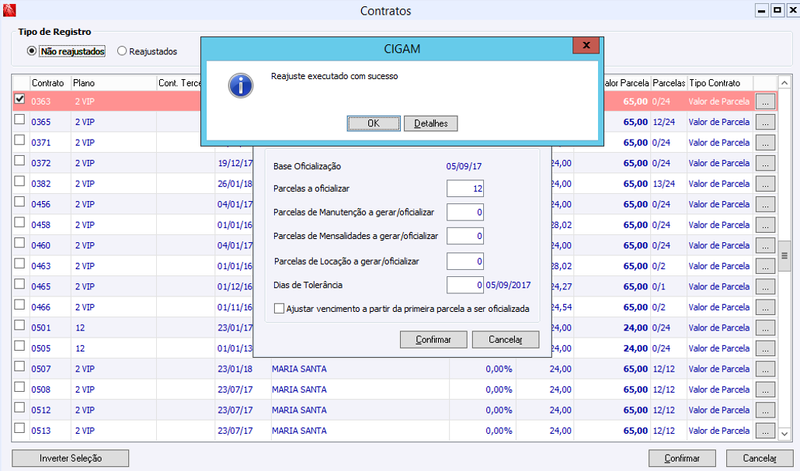Uncheck the checkbox for contract 0363
This screenshot has width=800, height=471.
(x=19, y=99)
